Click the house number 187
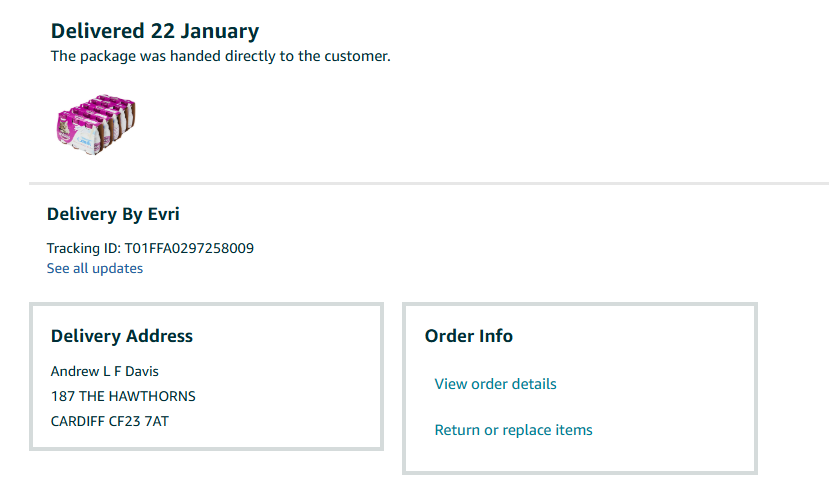The width and height of the screenshot is (829, 499). (x=63, y=396)
